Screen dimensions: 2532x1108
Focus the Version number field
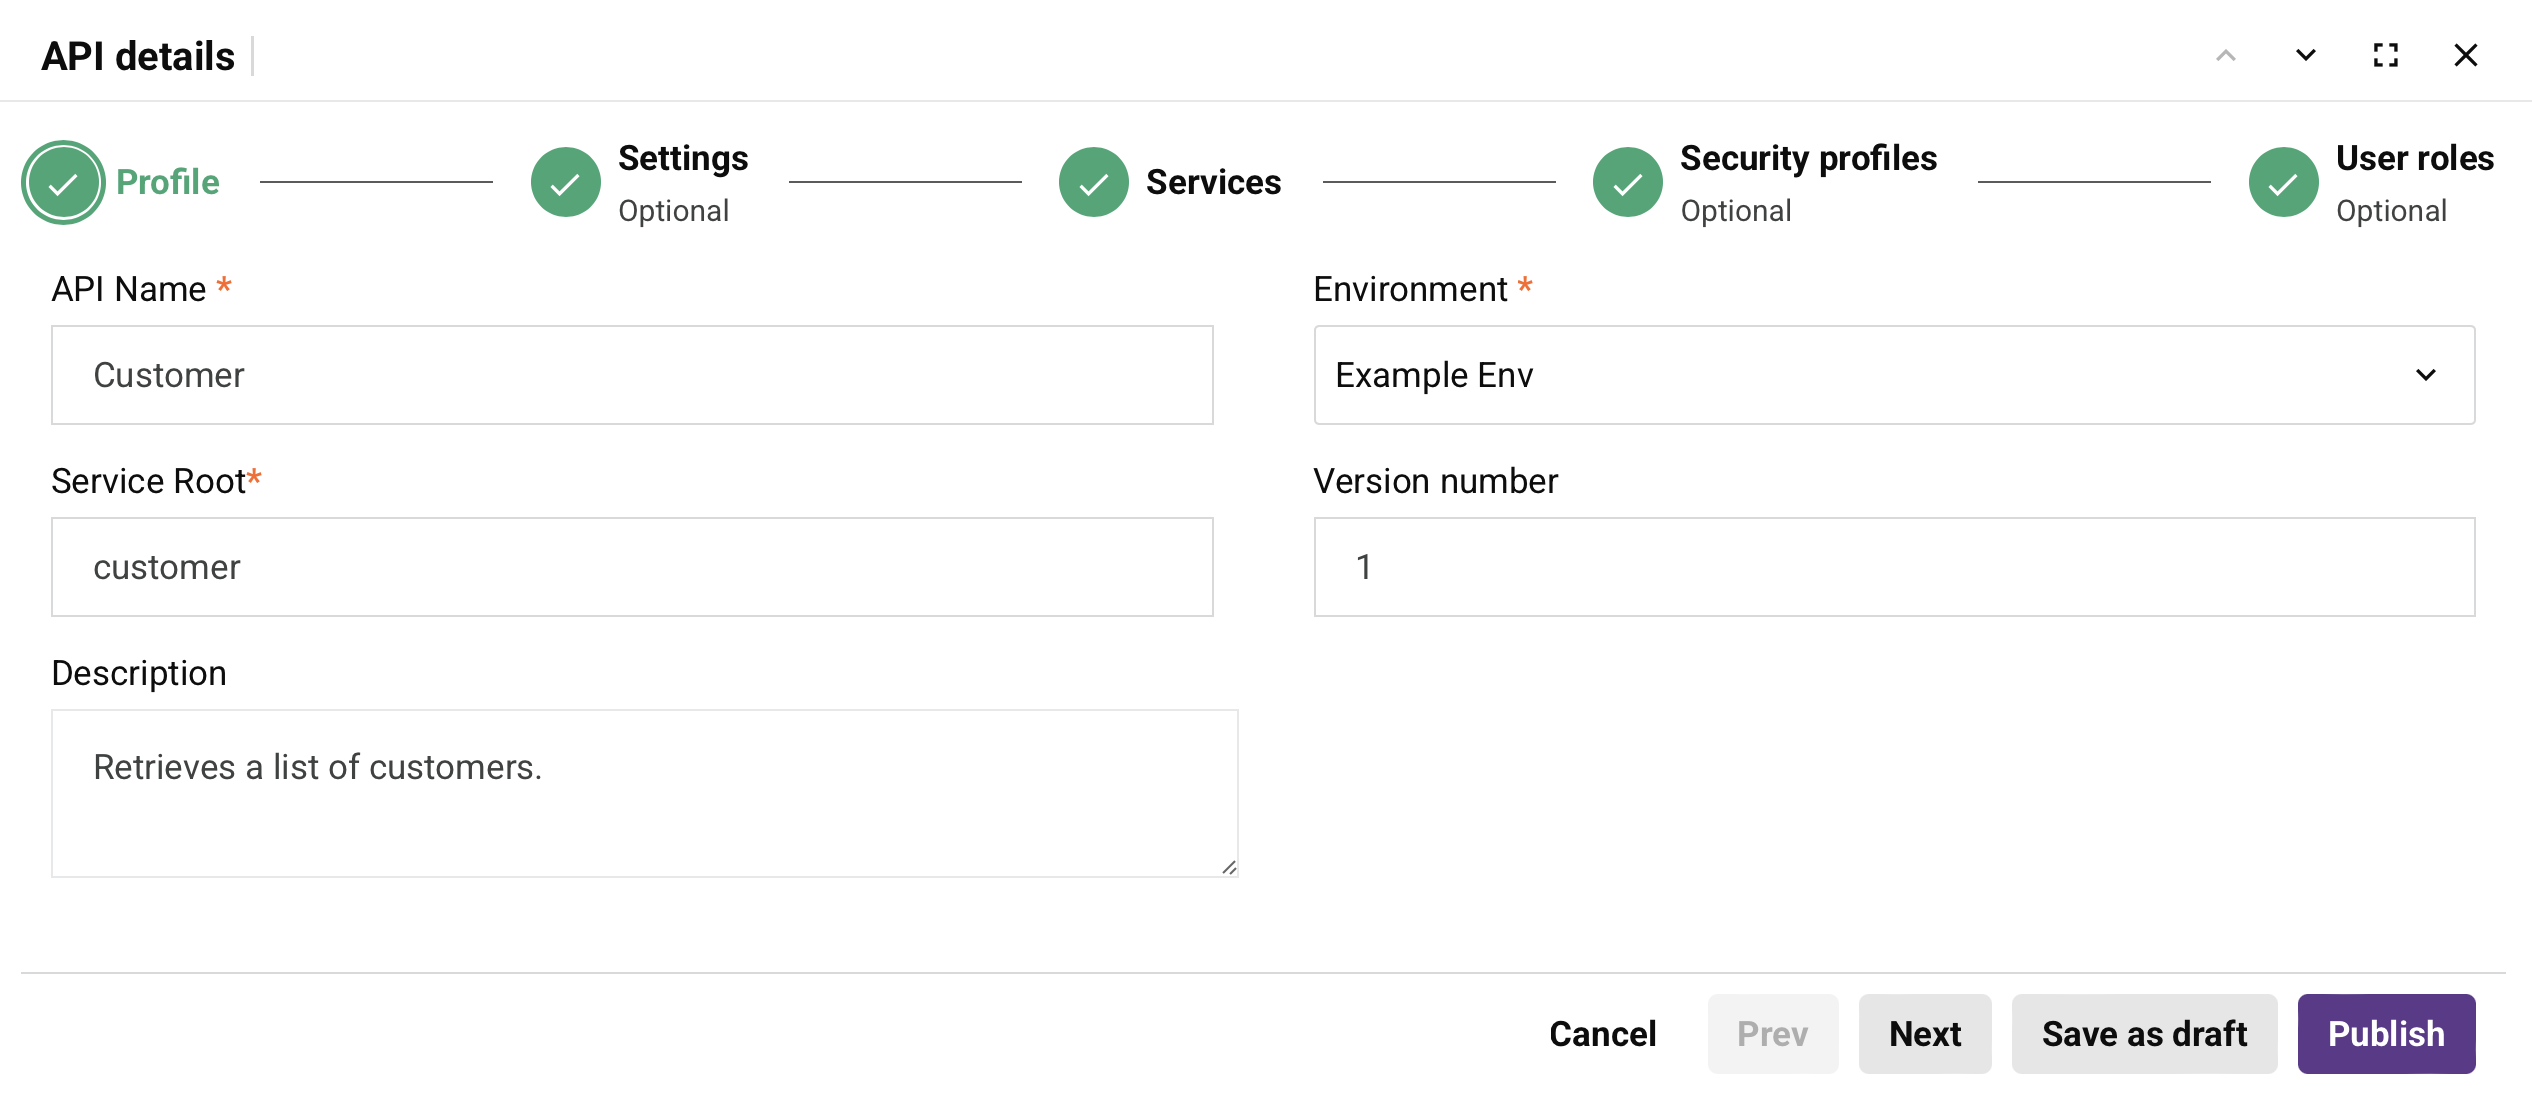[x=1894, y=567]
